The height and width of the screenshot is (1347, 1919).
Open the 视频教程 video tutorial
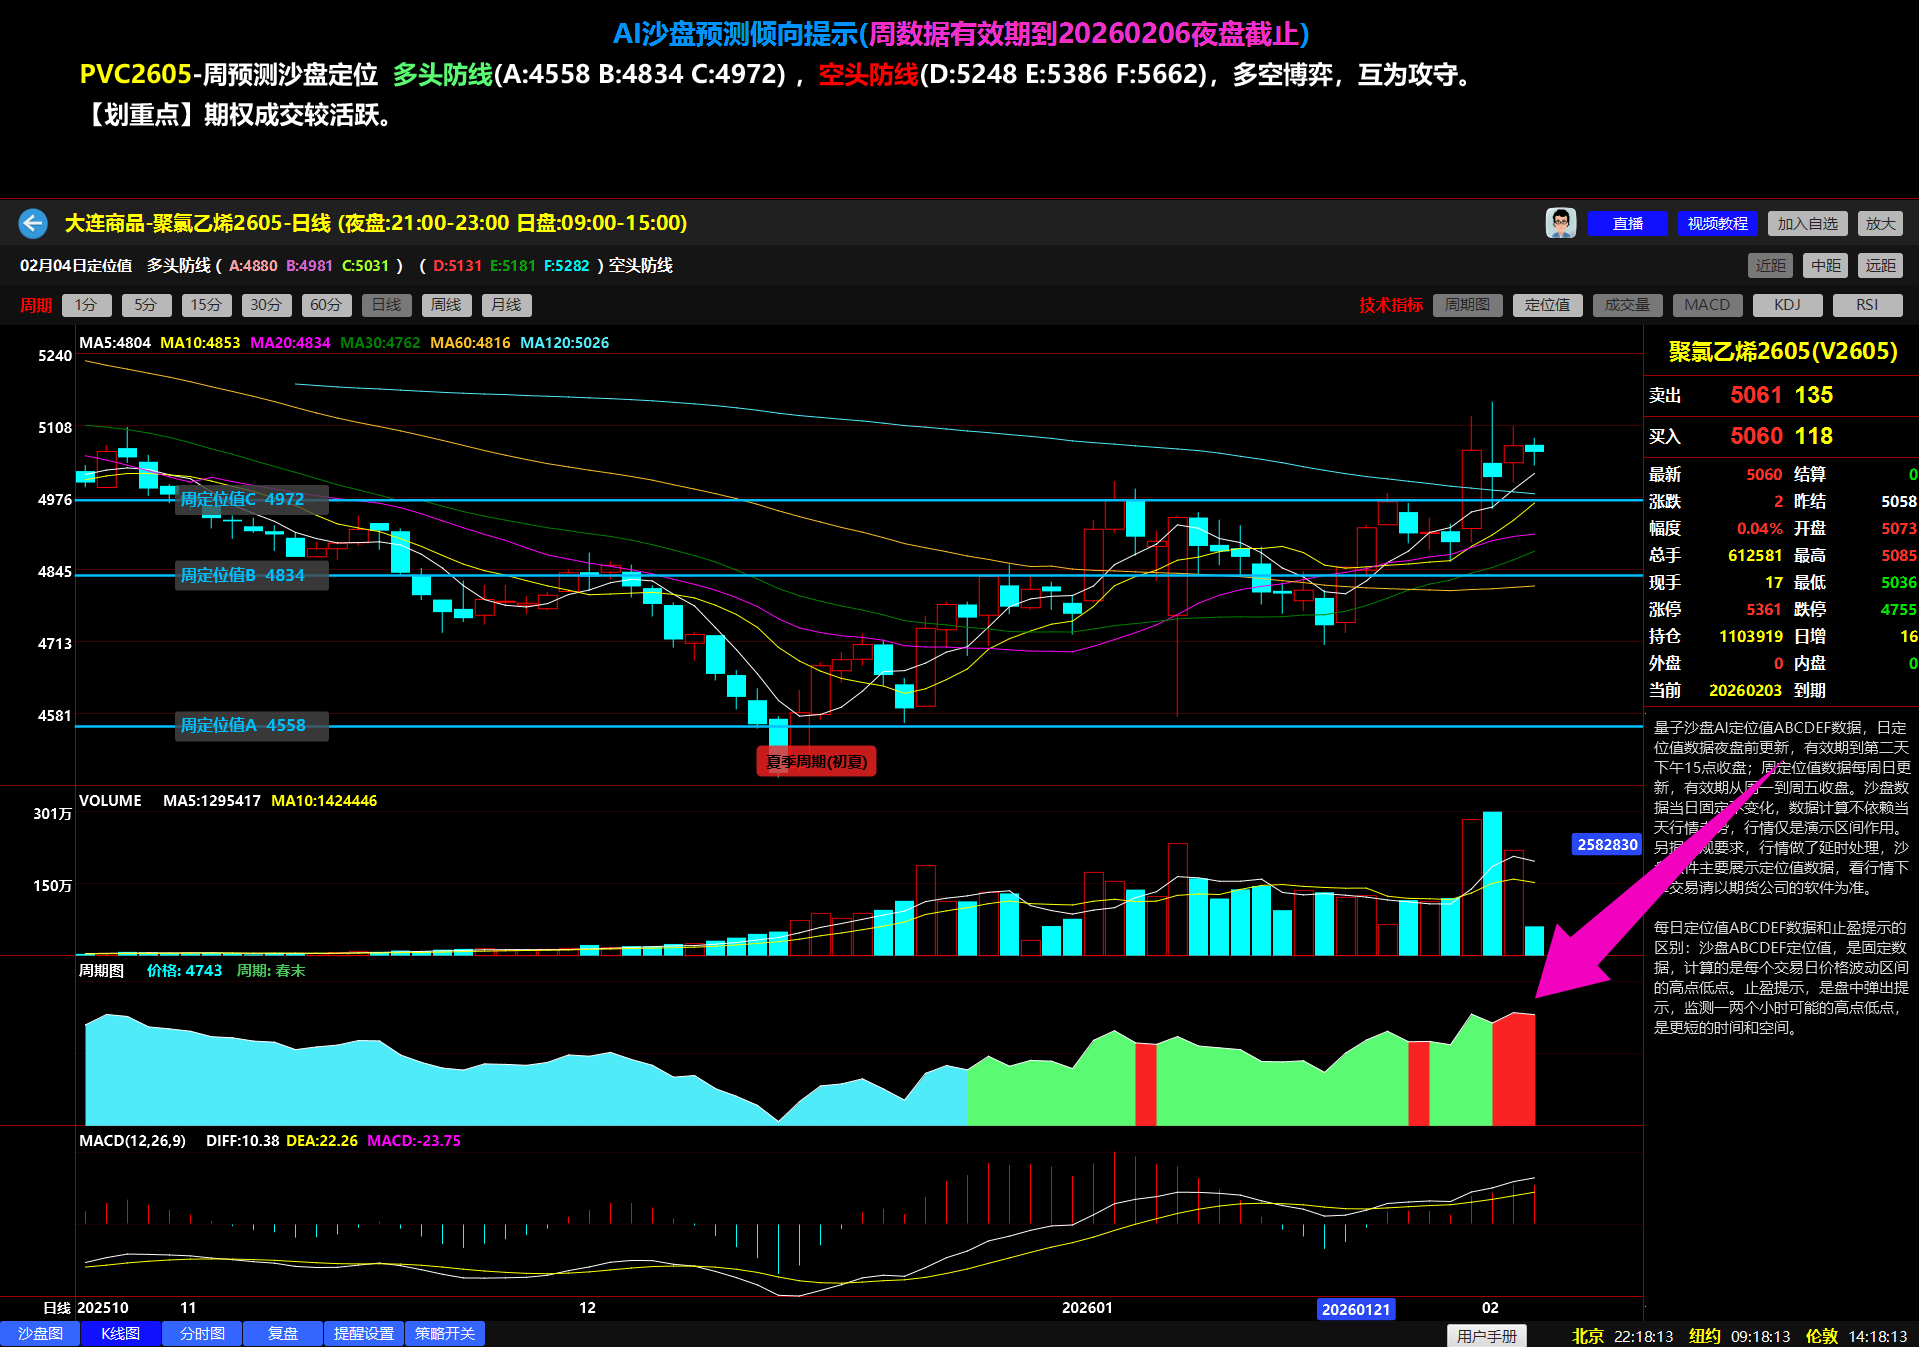point(1717,224)
